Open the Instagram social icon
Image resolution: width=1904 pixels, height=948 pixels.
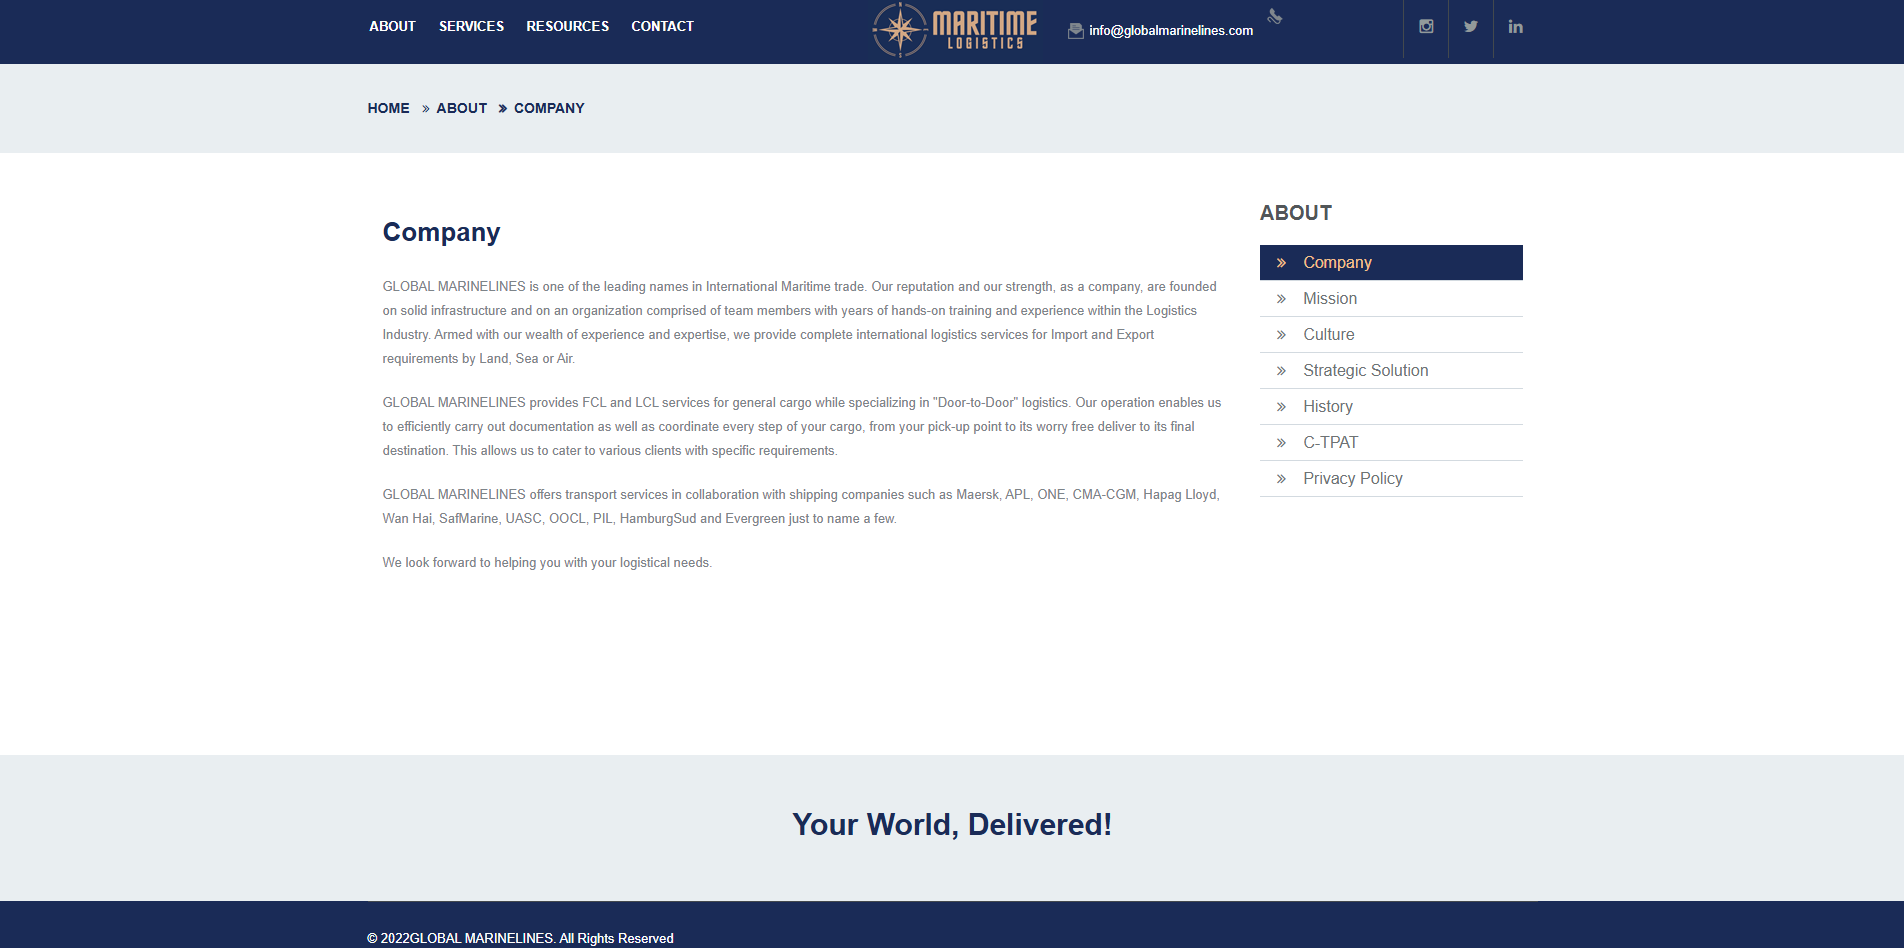coord(1426,27)
